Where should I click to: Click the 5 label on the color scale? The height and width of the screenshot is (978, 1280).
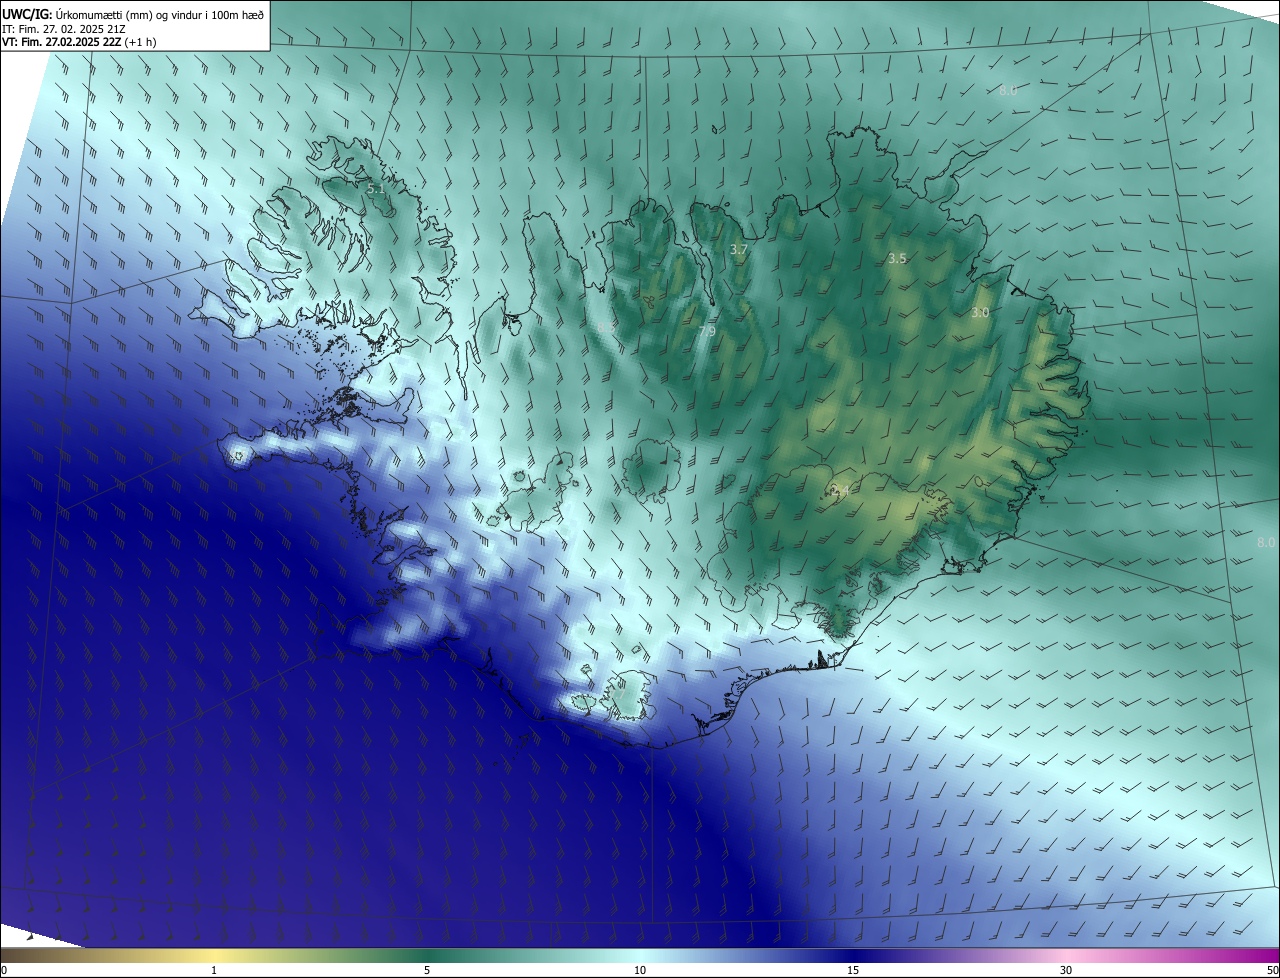click(427, 970)
